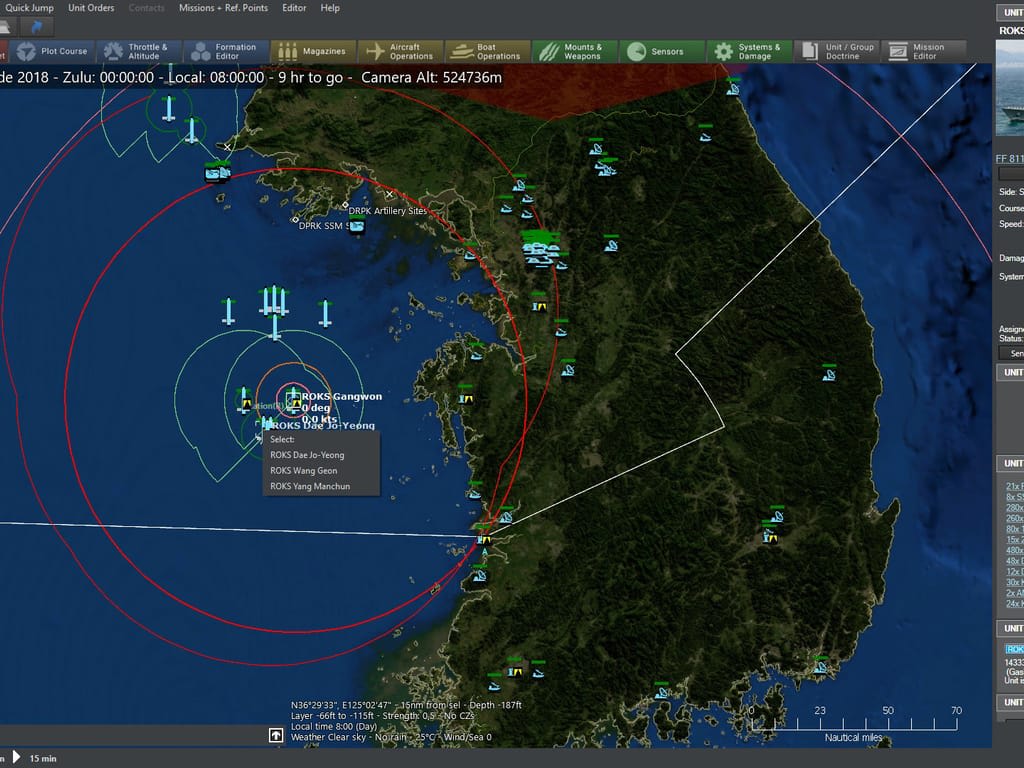The image size is (1024, 768).
Task: Open the FF 811 database link
Action: tap(1010, 159)
